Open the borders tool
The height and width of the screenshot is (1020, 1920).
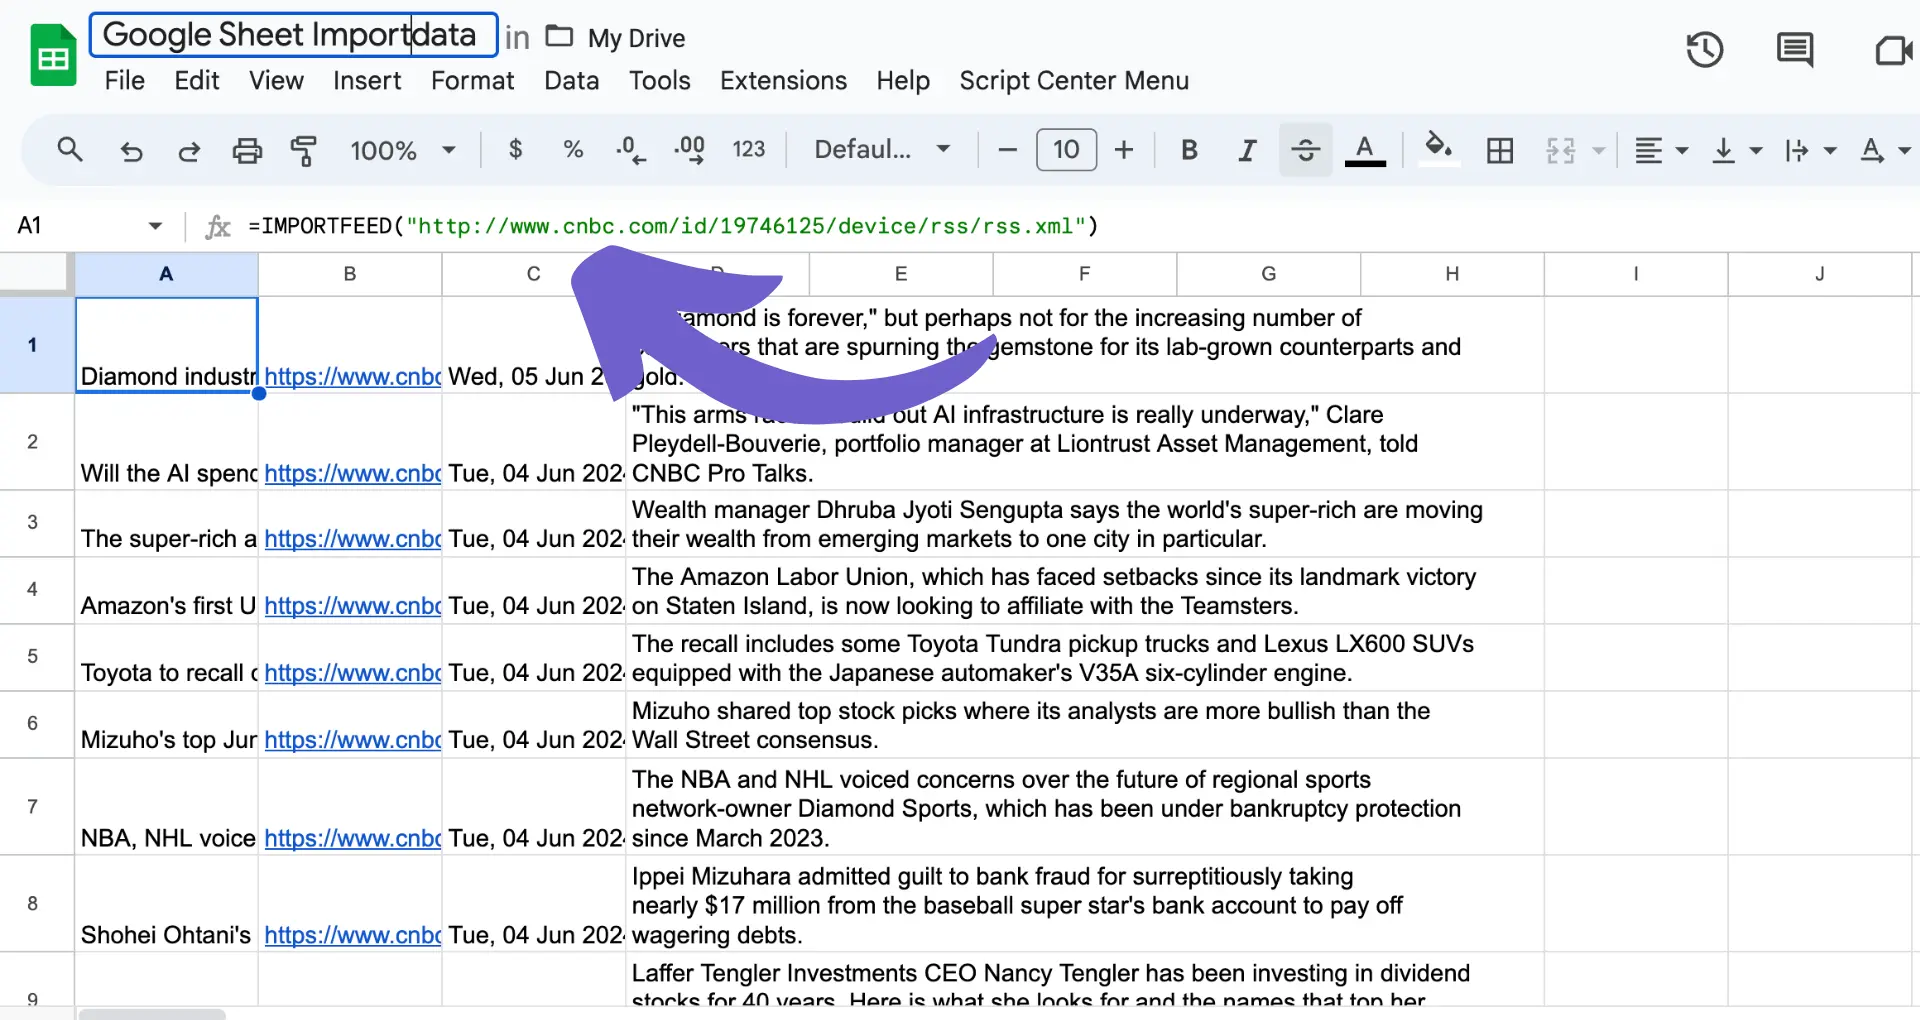click(1500, 150)
